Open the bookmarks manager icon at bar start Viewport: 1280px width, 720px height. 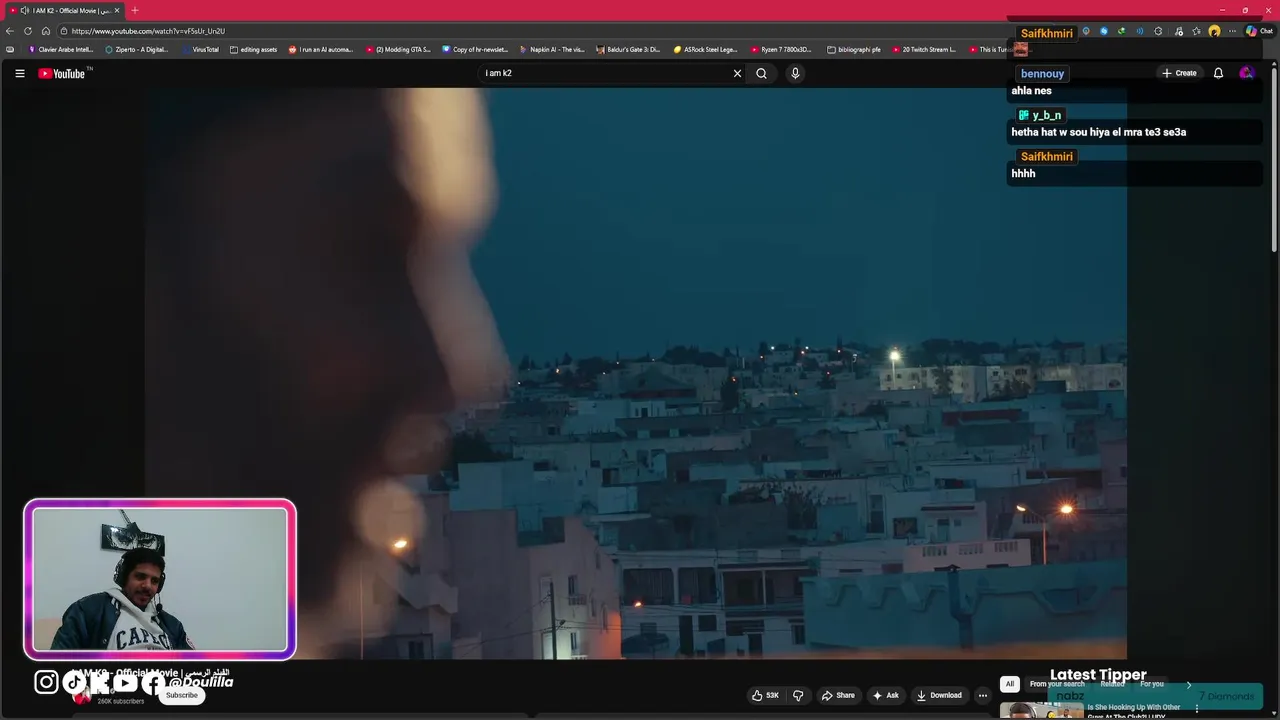coord(10,49)
